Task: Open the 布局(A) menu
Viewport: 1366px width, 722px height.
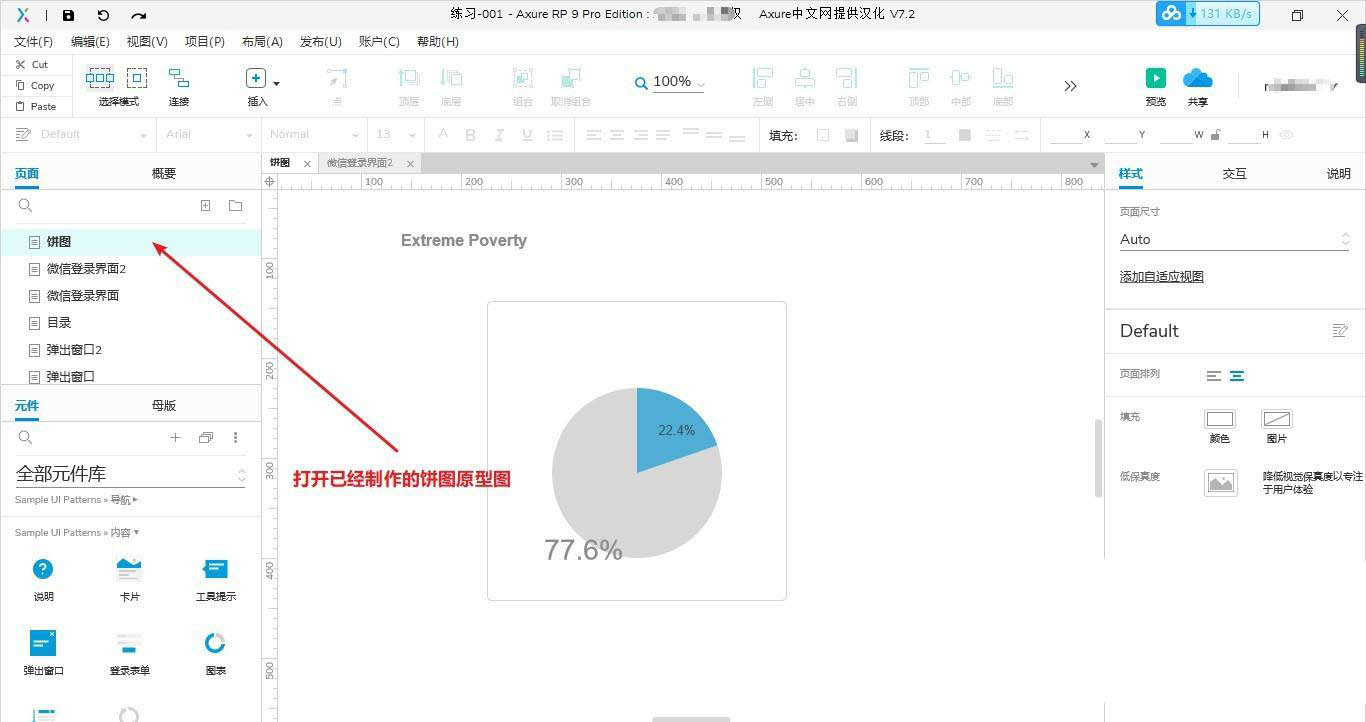Action: (262, 41)
